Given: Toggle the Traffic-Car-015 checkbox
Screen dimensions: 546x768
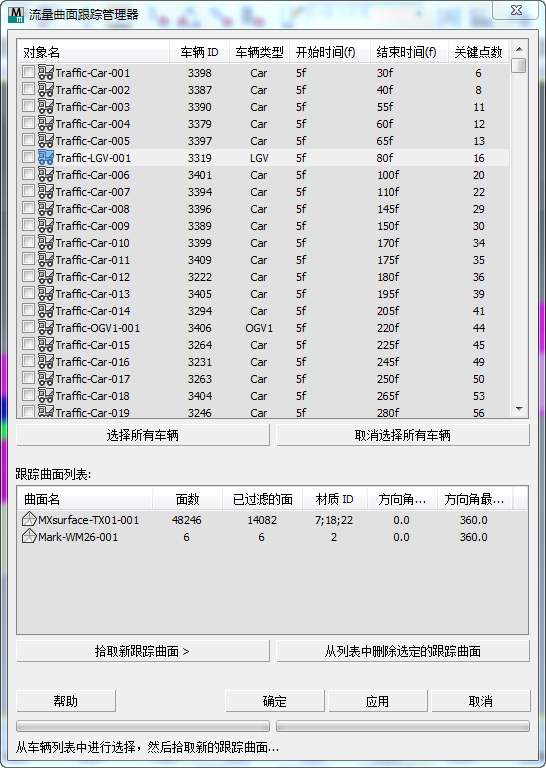Looking at the screenshot, I should 28,344.
